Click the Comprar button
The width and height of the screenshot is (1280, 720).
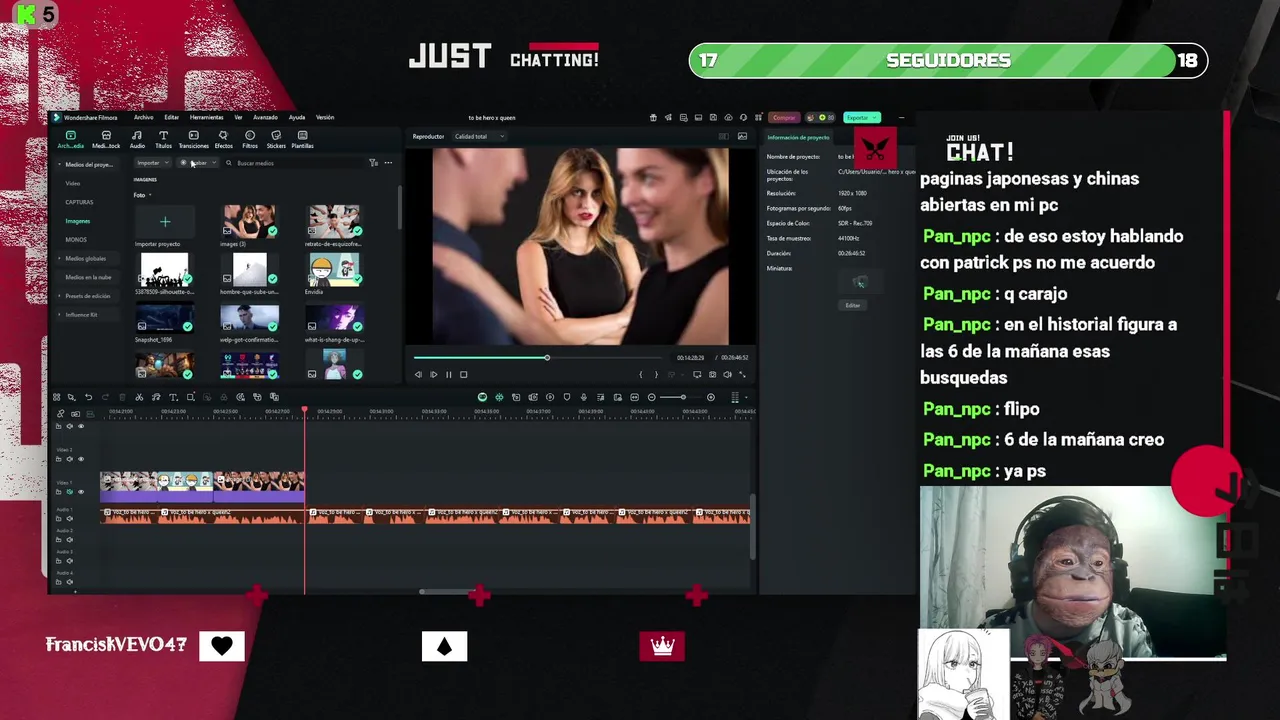point(784,117)
